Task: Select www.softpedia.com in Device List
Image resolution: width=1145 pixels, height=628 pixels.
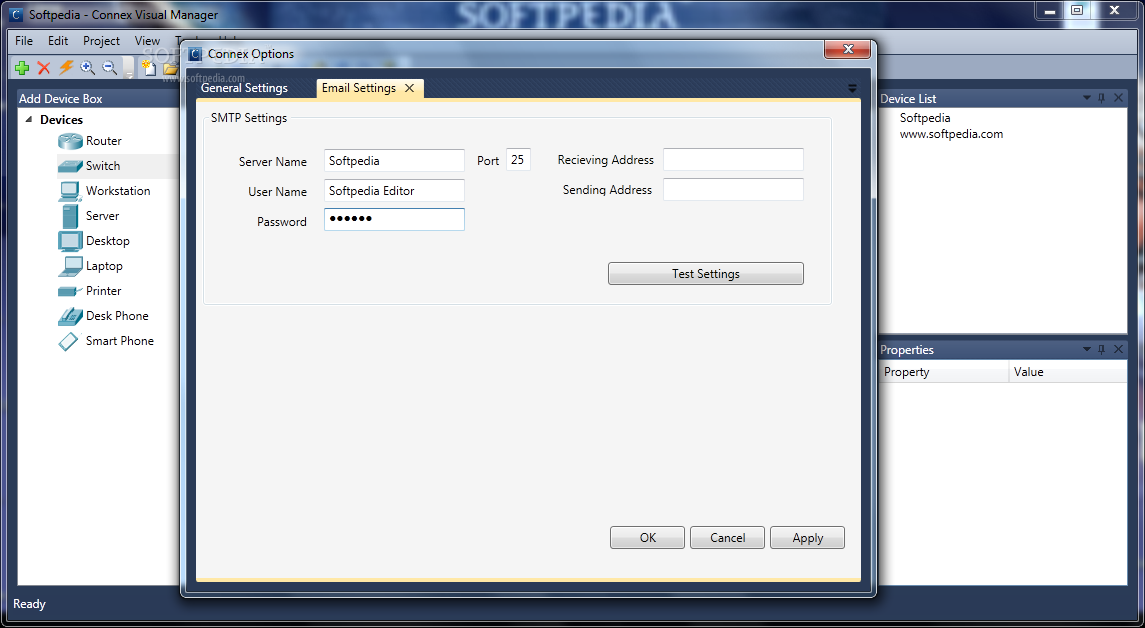Action: 951,134
